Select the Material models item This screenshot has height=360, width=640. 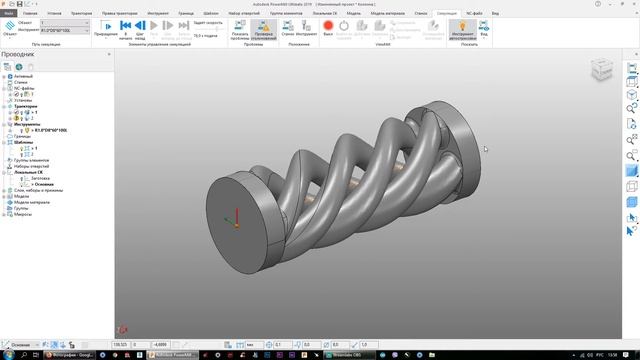(32, 202)
